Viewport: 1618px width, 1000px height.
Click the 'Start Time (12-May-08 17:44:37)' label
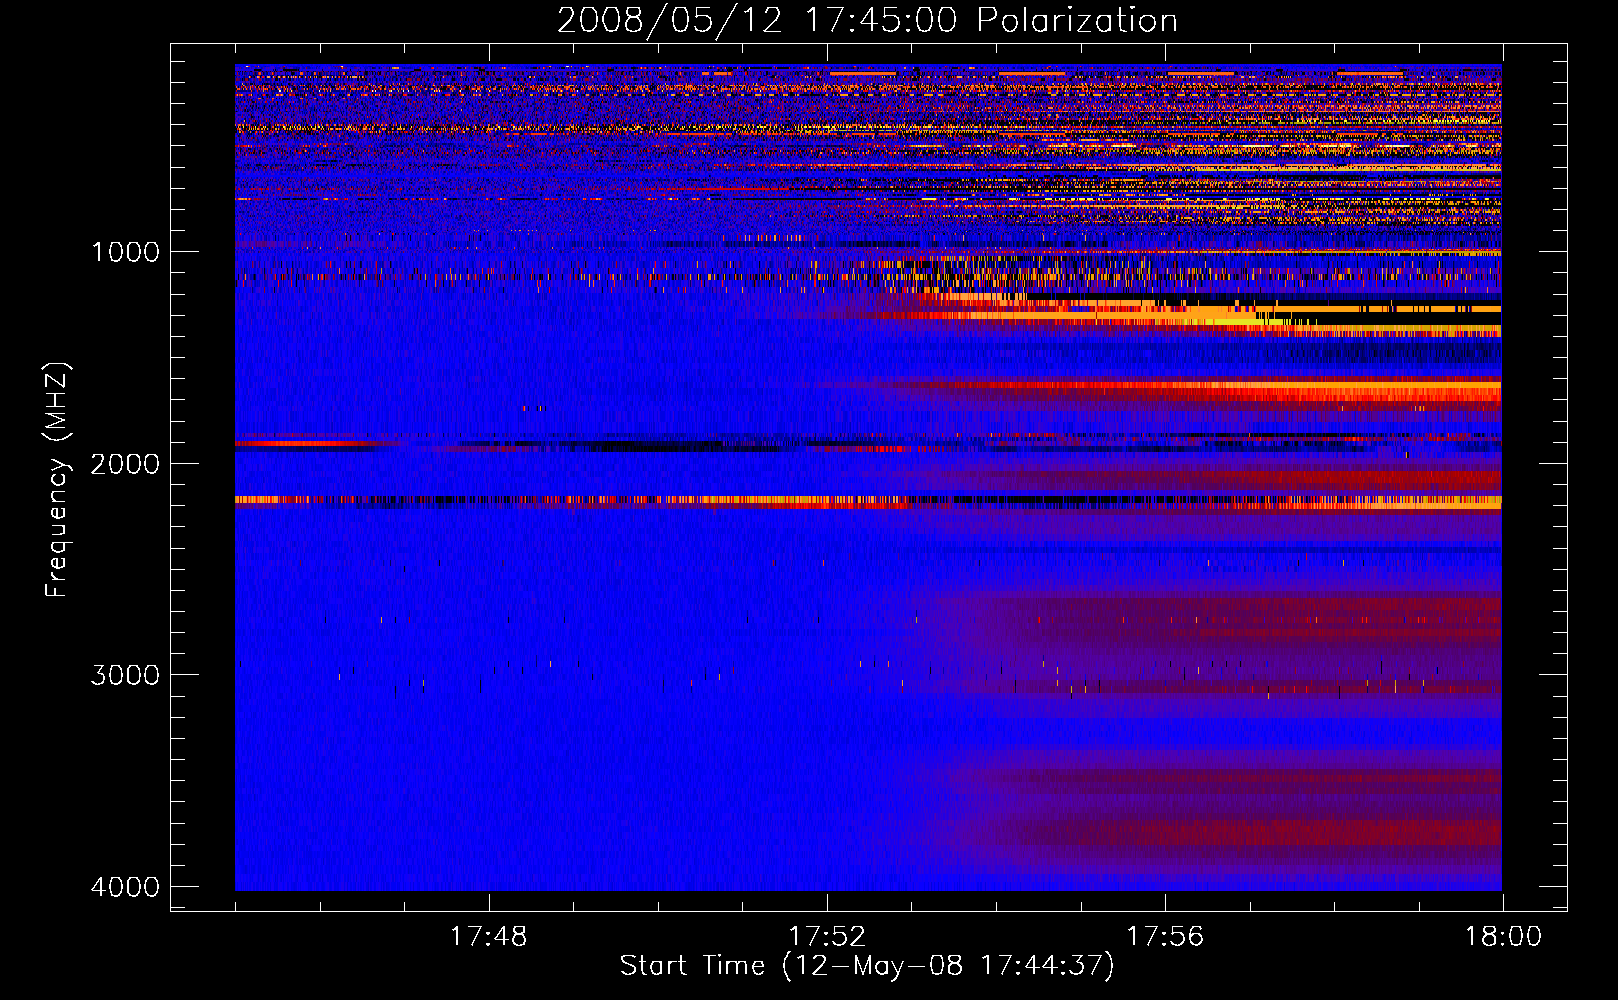point(867,966)
